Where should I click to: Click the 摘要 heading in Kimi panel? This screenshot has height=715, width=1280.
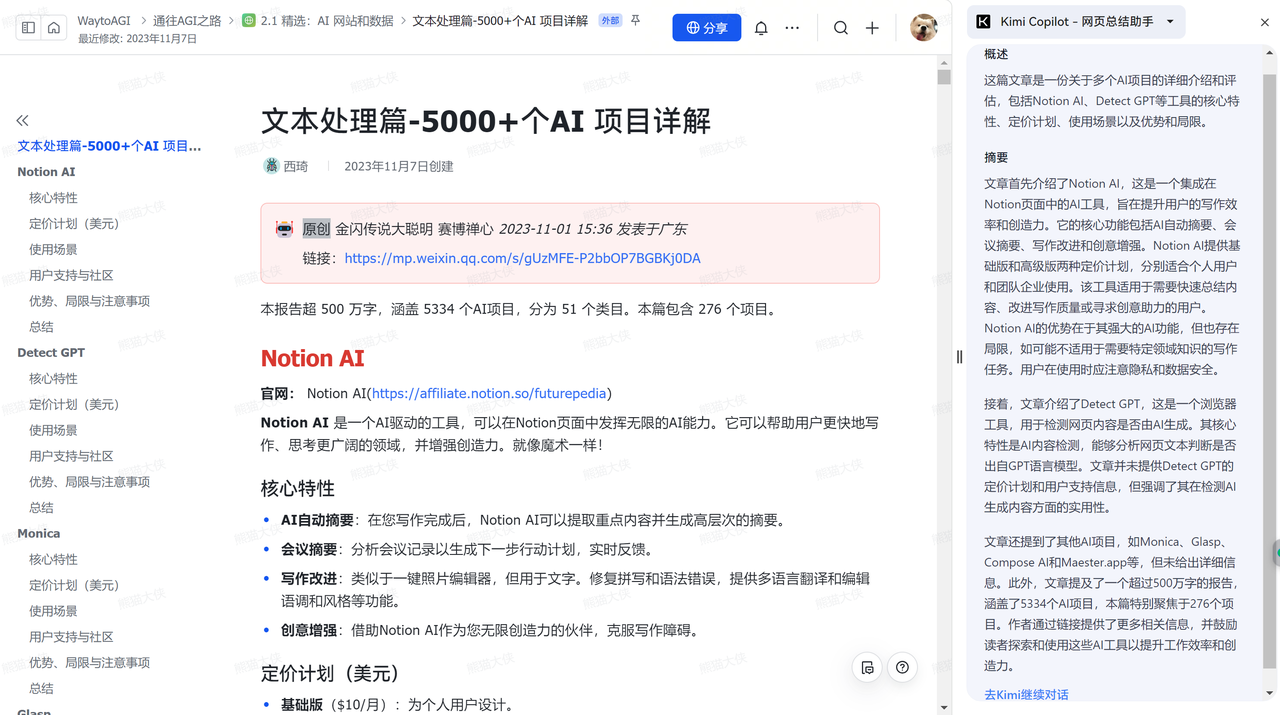pos(996,158)
